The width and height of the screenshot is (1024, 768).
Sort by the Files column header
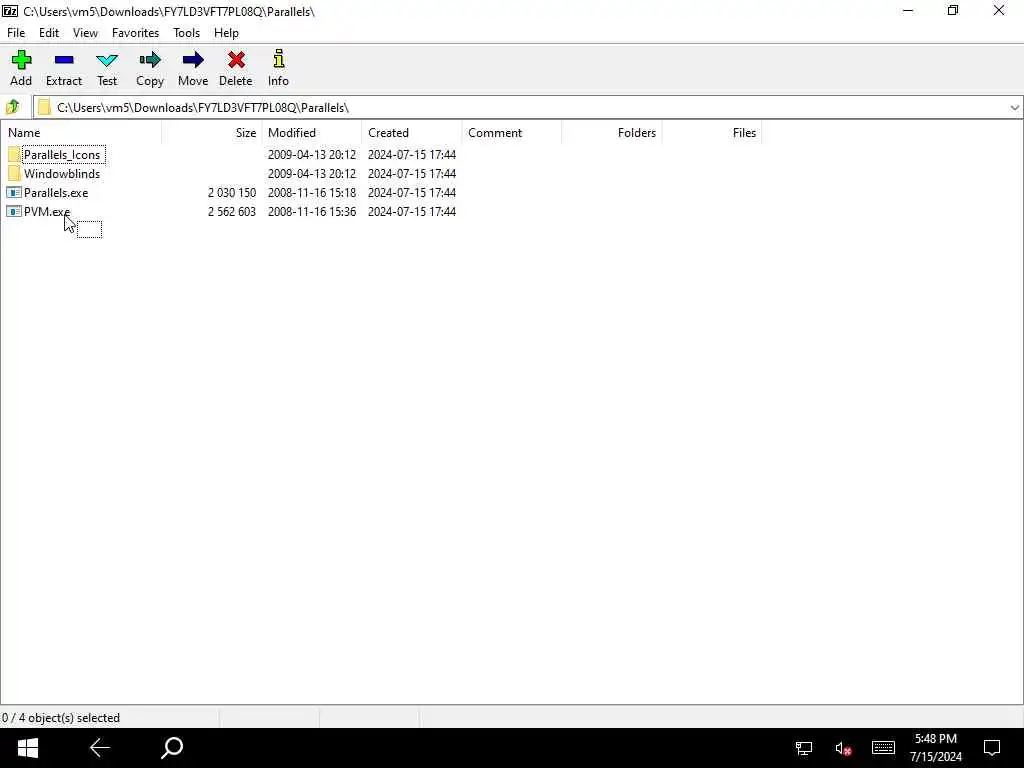712,133
